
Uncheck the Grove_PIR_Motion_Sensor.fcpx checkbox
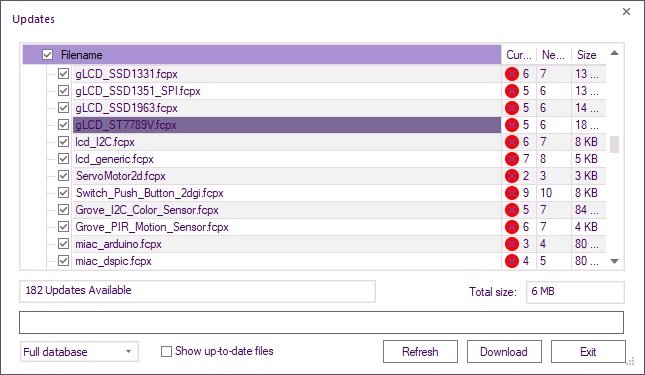click(x=63, y=227)
